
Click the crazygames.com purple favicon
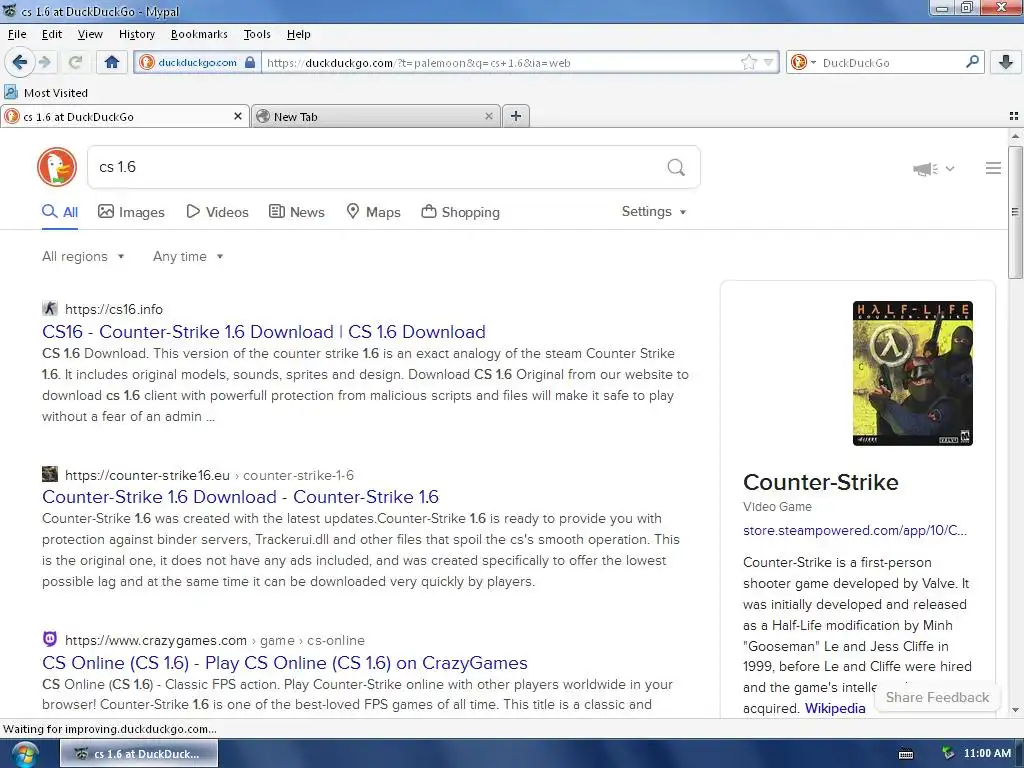point(50,639)
